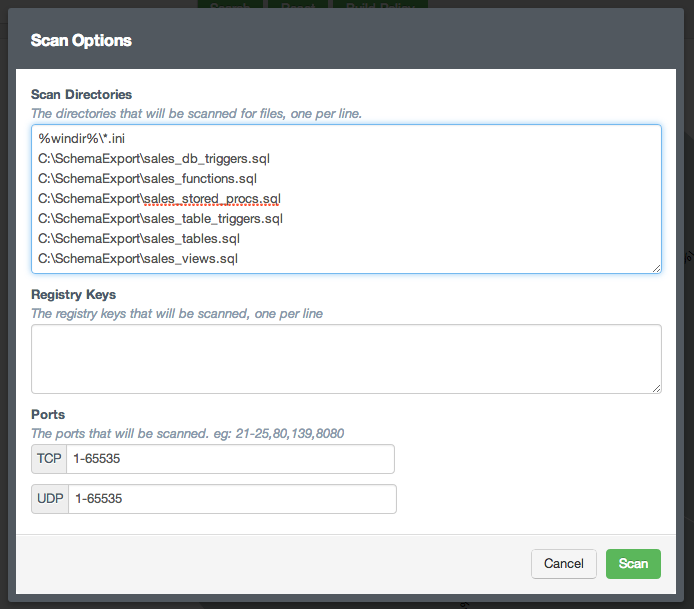Click the TCP label addon

coord(49,459)
